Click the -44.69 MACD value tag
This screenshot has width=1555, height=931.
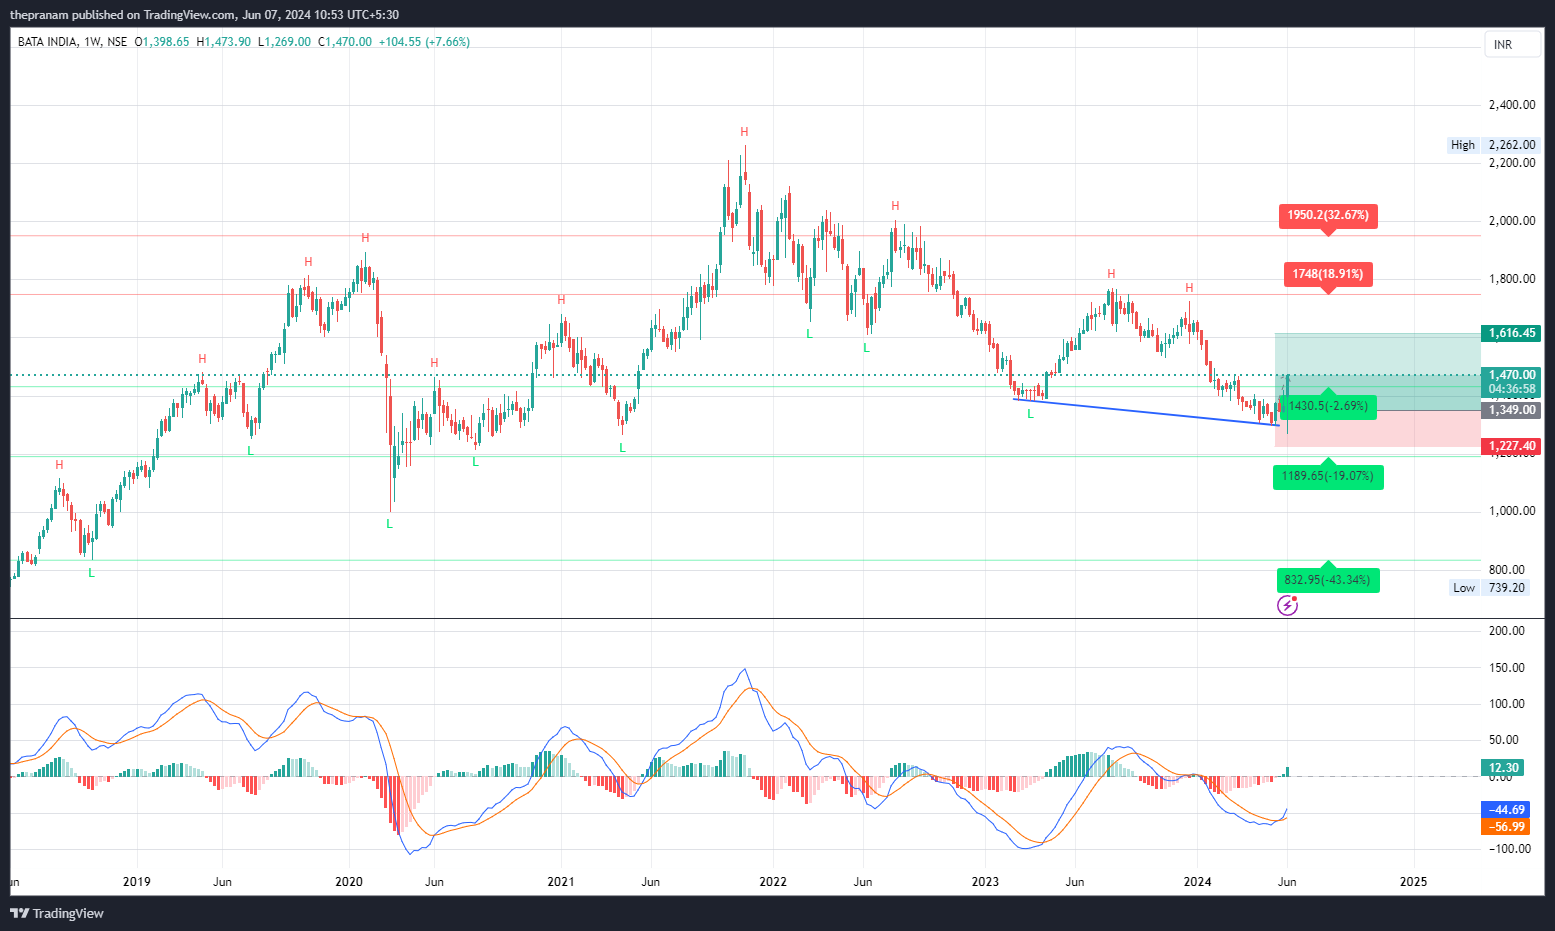[1504, 810]
